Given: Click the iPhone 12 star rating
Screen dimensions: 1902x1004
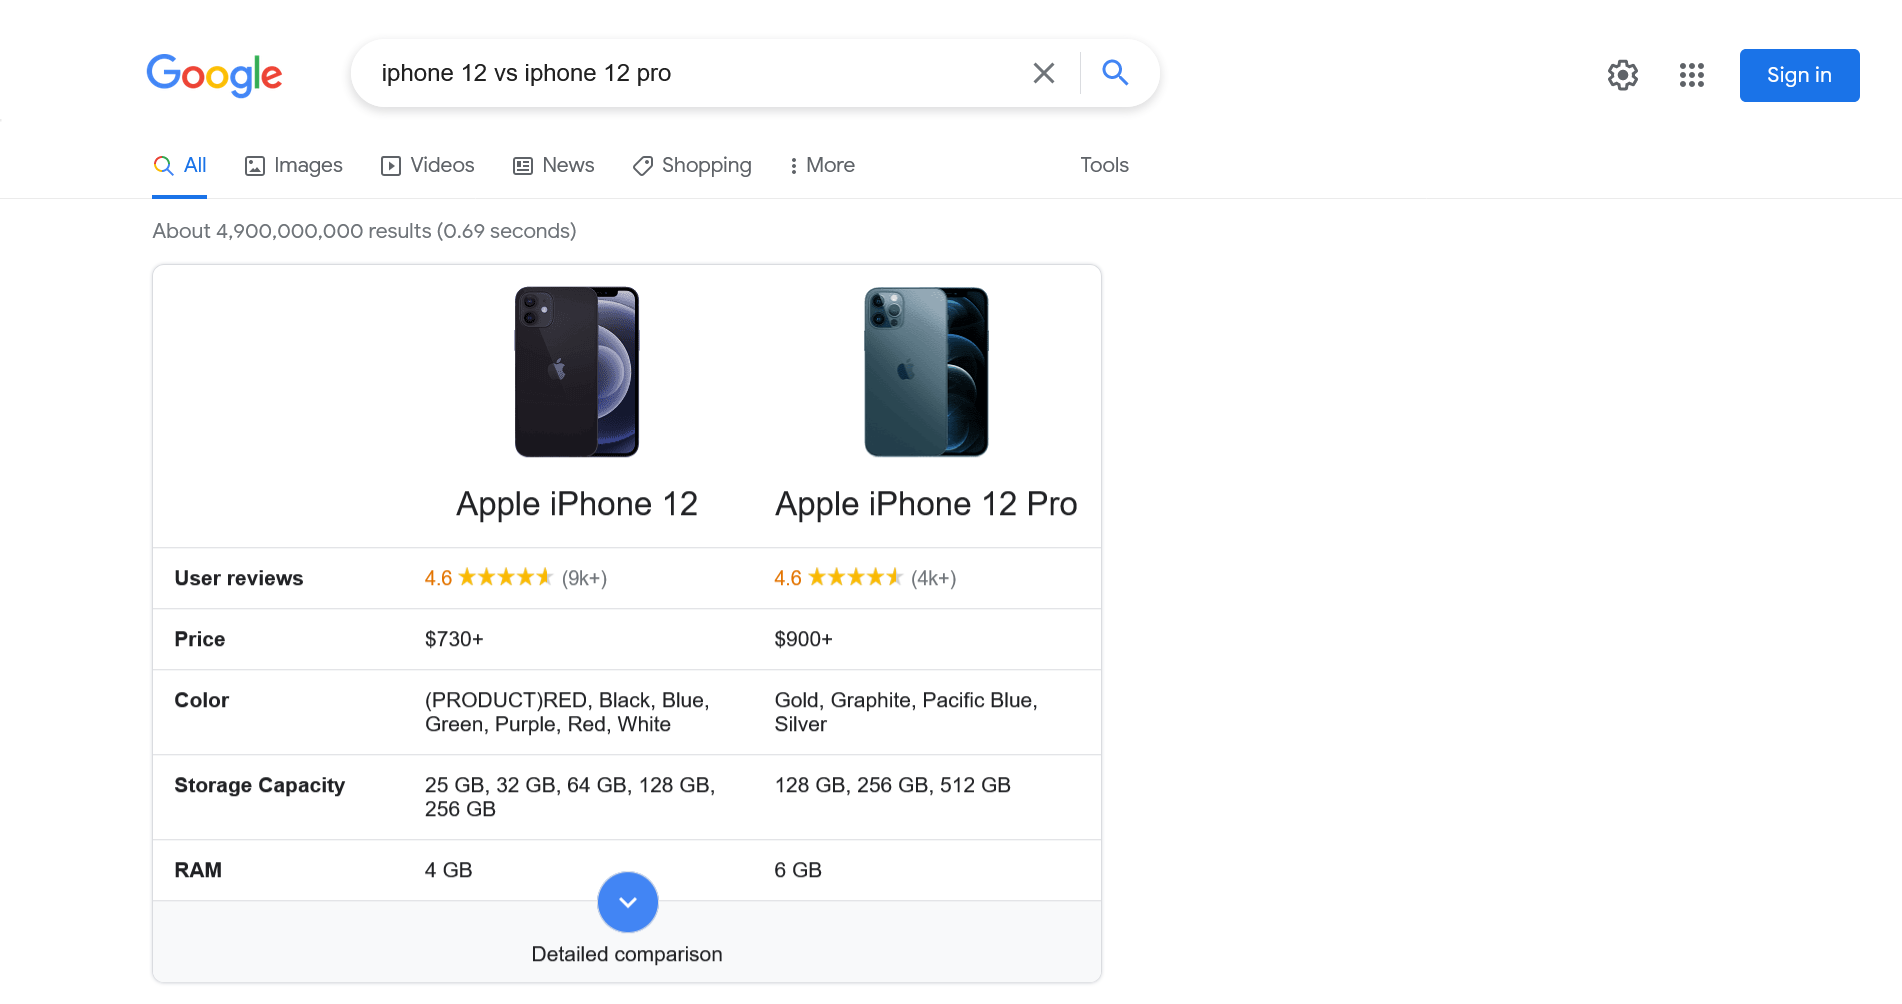Looking at the screenshot, I should click(x=505, y=577).
